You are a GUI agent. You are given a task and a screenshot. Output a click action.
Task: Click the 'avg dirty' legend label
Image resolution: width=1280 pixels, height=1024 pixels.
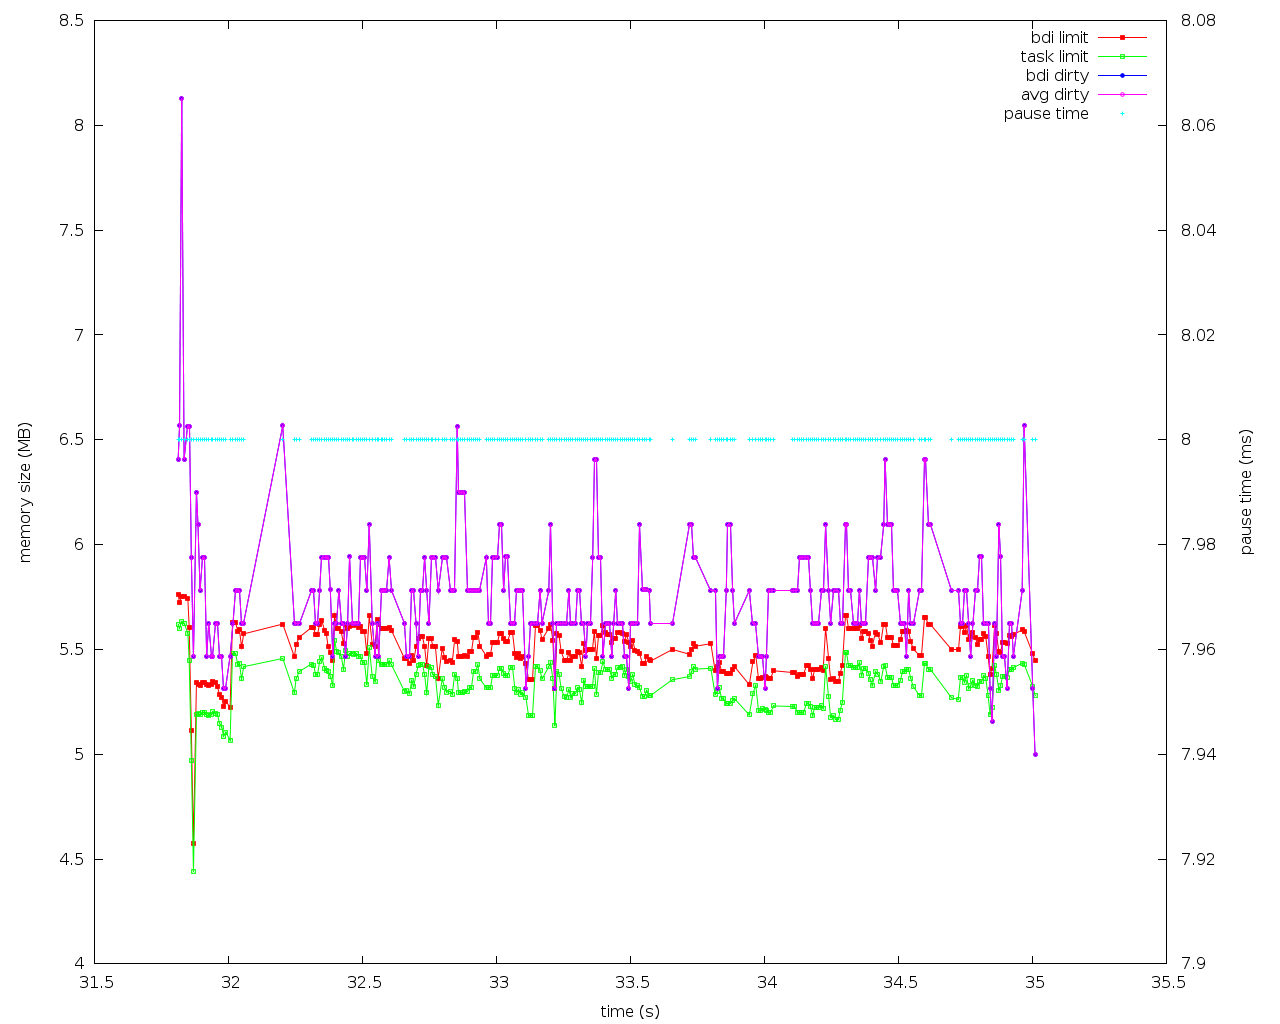click(x=1054, y=95)
